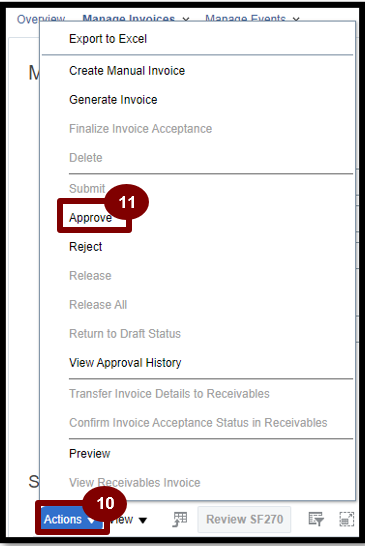The image size is (365, 546).
Task: Open the query by example filter icon
Action: [x=316, y=519]
